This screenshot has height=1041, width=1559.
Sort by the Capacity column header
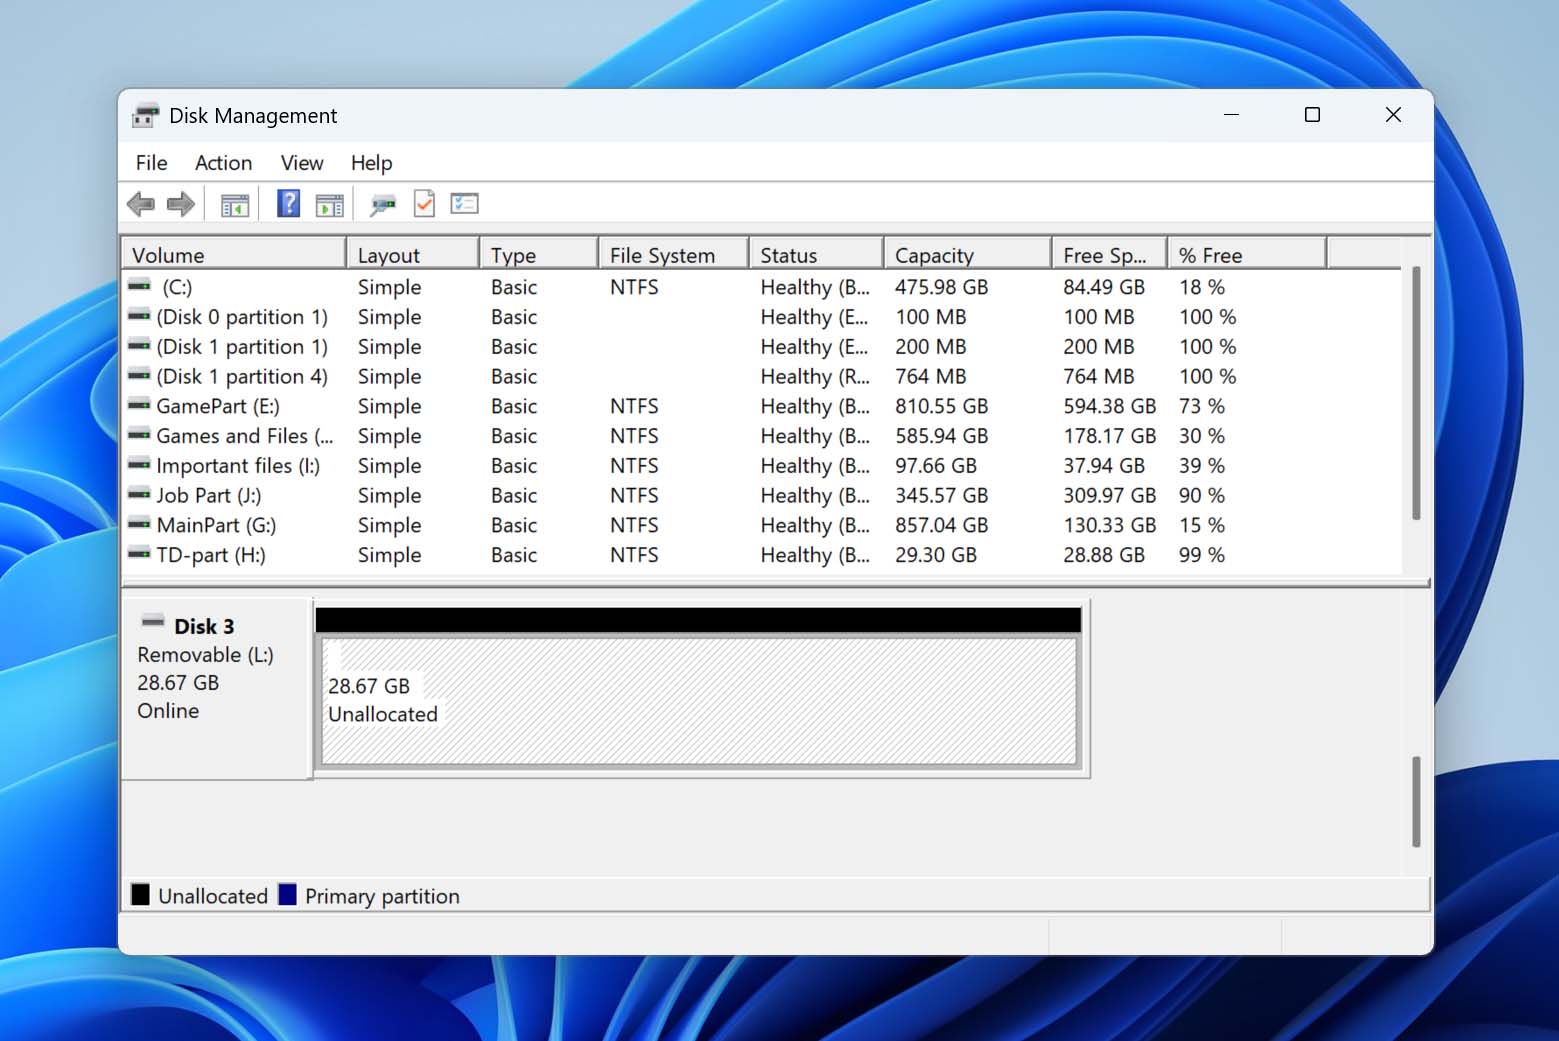(x=968, y=255)
